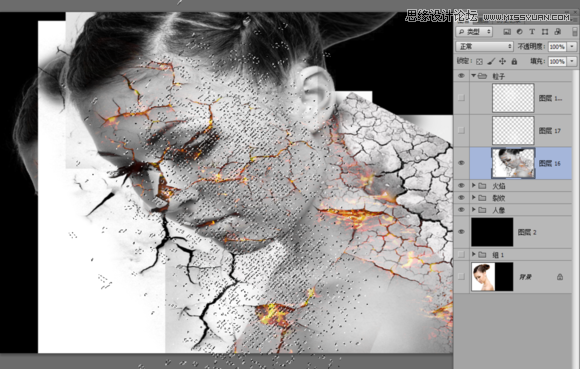580x369 pixels.
Task: Click the 裂纹 group folder icon
Action: pos(482,198)
